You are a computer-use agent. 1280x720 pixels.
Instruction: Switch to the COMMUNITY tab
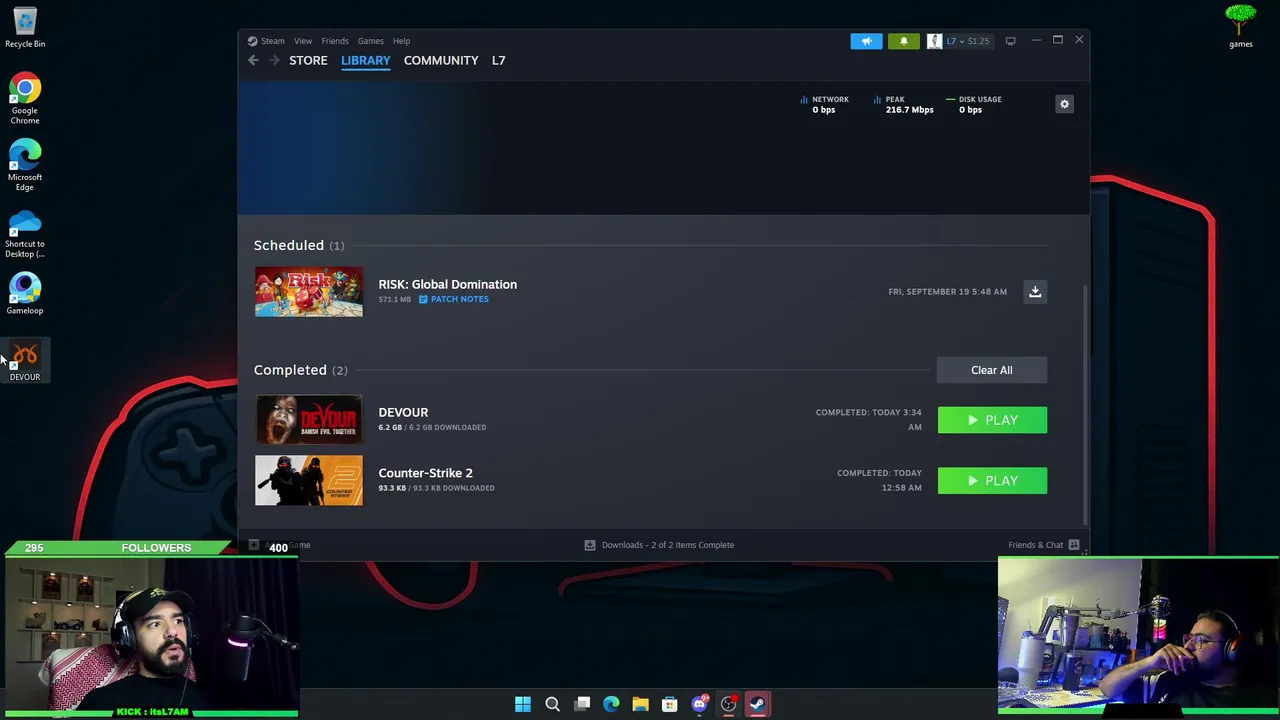tap(441, 60)
